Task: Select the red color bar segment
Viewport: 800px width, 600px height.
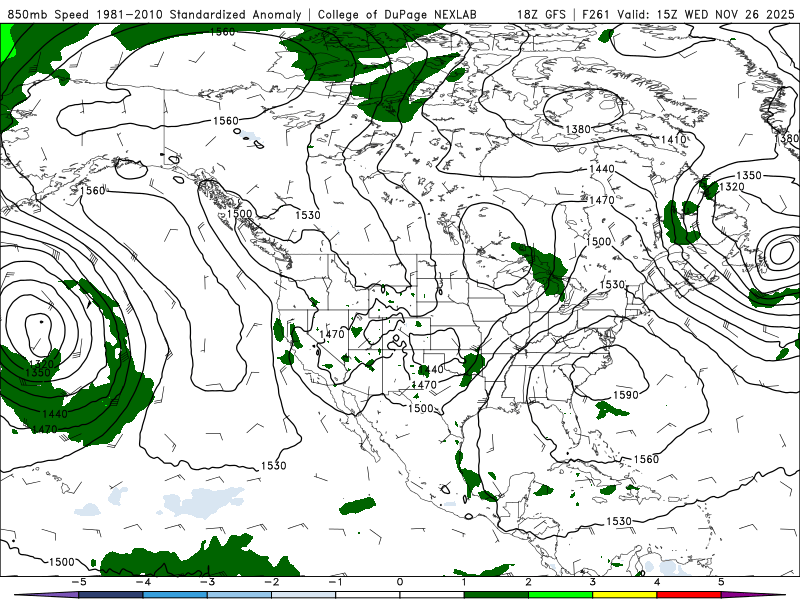Action: coord(689,595)
